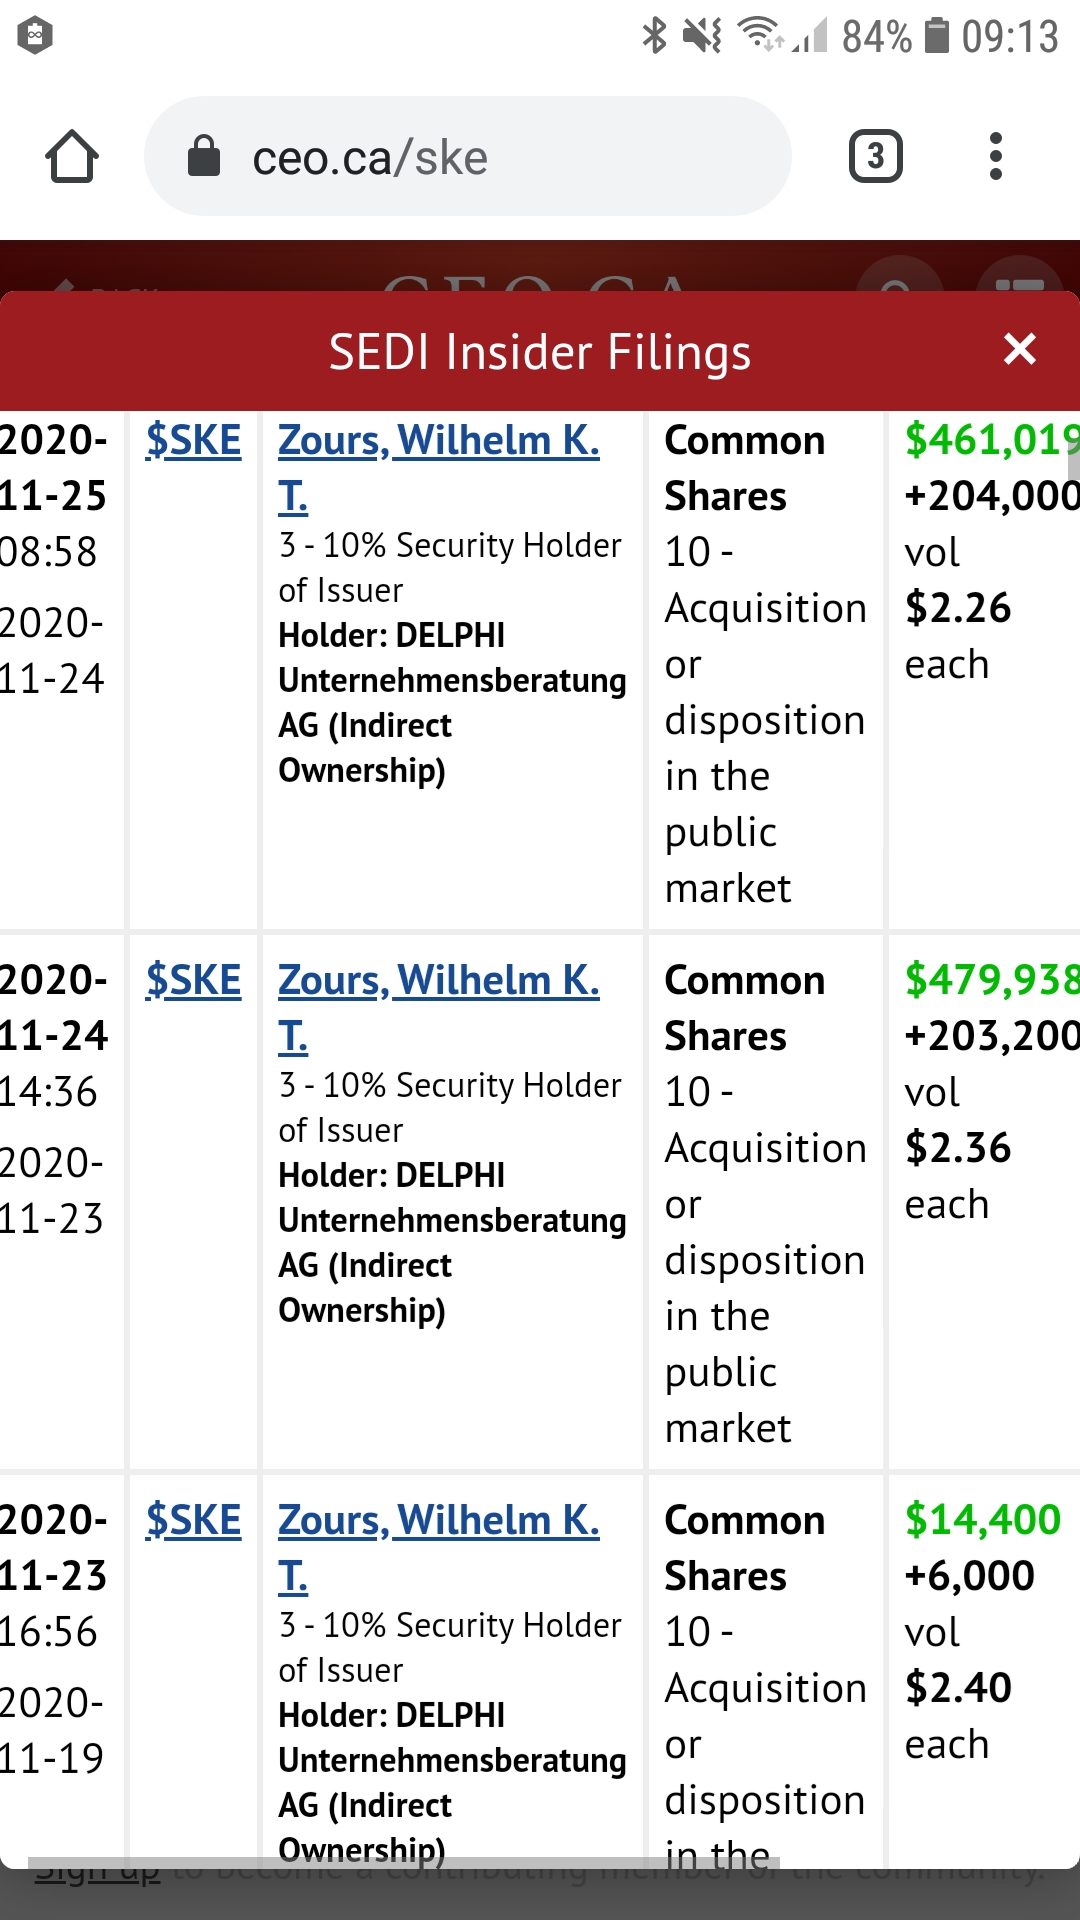
Task: Tap the muted vibrate icon in status bar
Action: coord(702,36)
